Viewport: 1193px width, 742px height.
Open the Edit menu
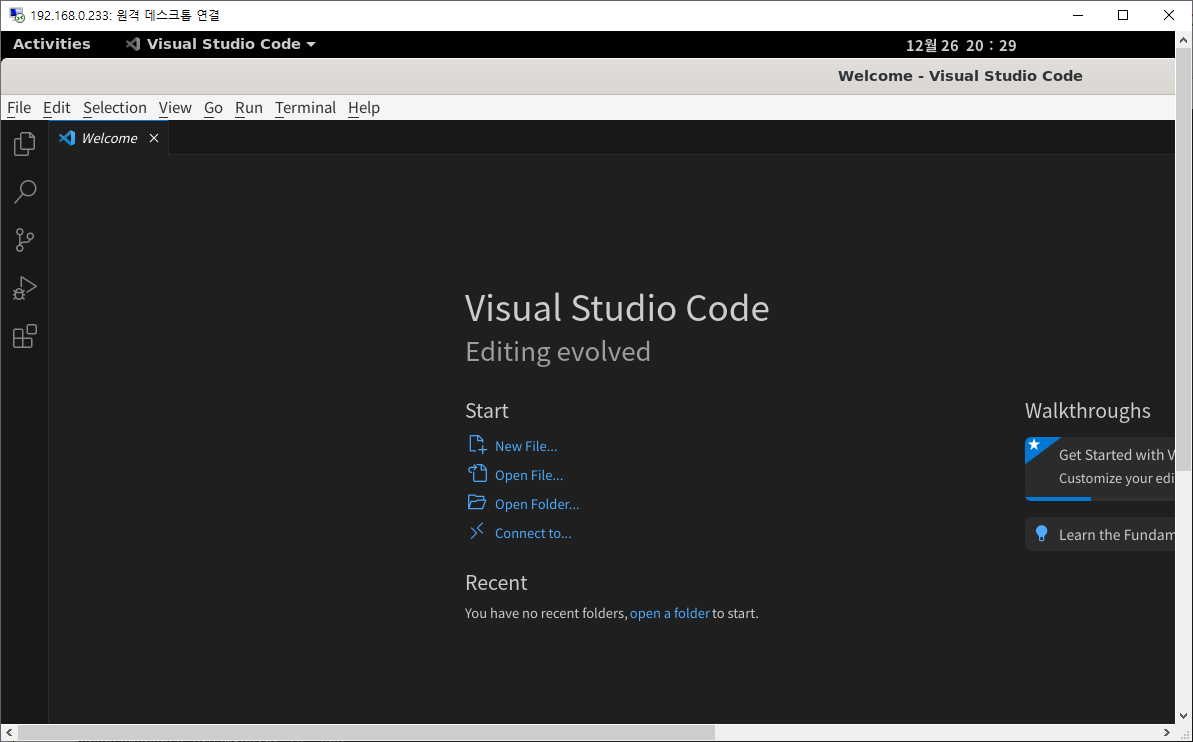tap(56, 107)
